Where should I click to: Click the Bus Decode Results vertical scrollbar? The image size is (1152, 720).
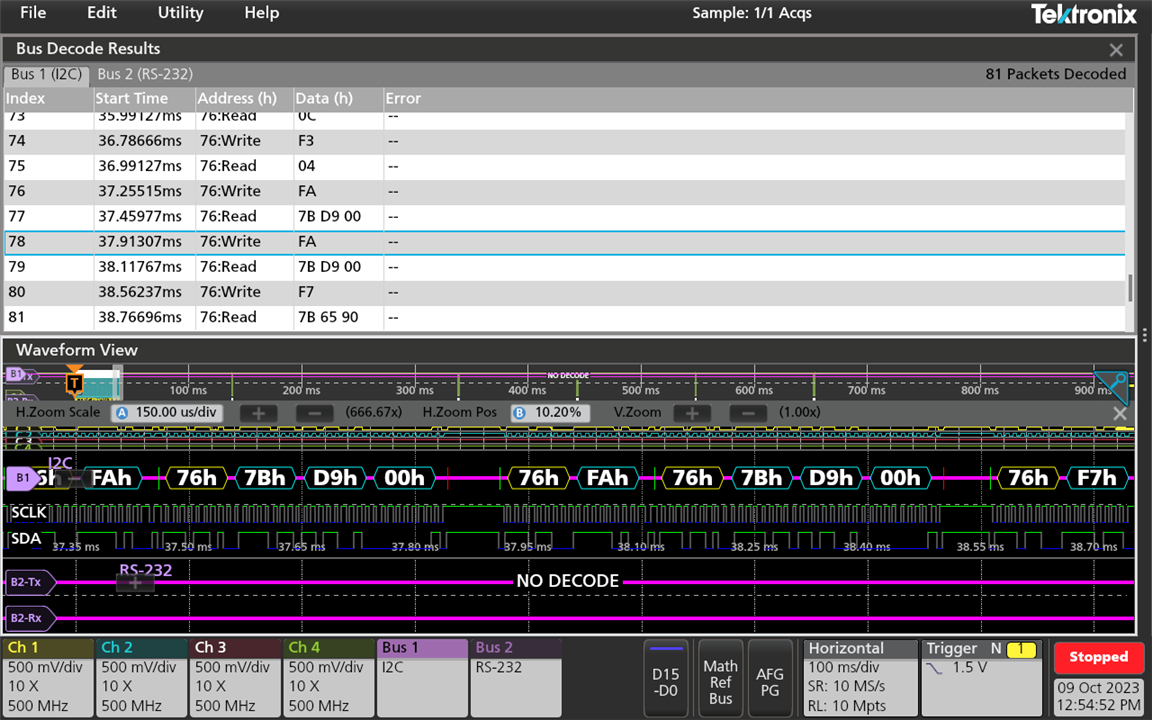pos(1131,288)
